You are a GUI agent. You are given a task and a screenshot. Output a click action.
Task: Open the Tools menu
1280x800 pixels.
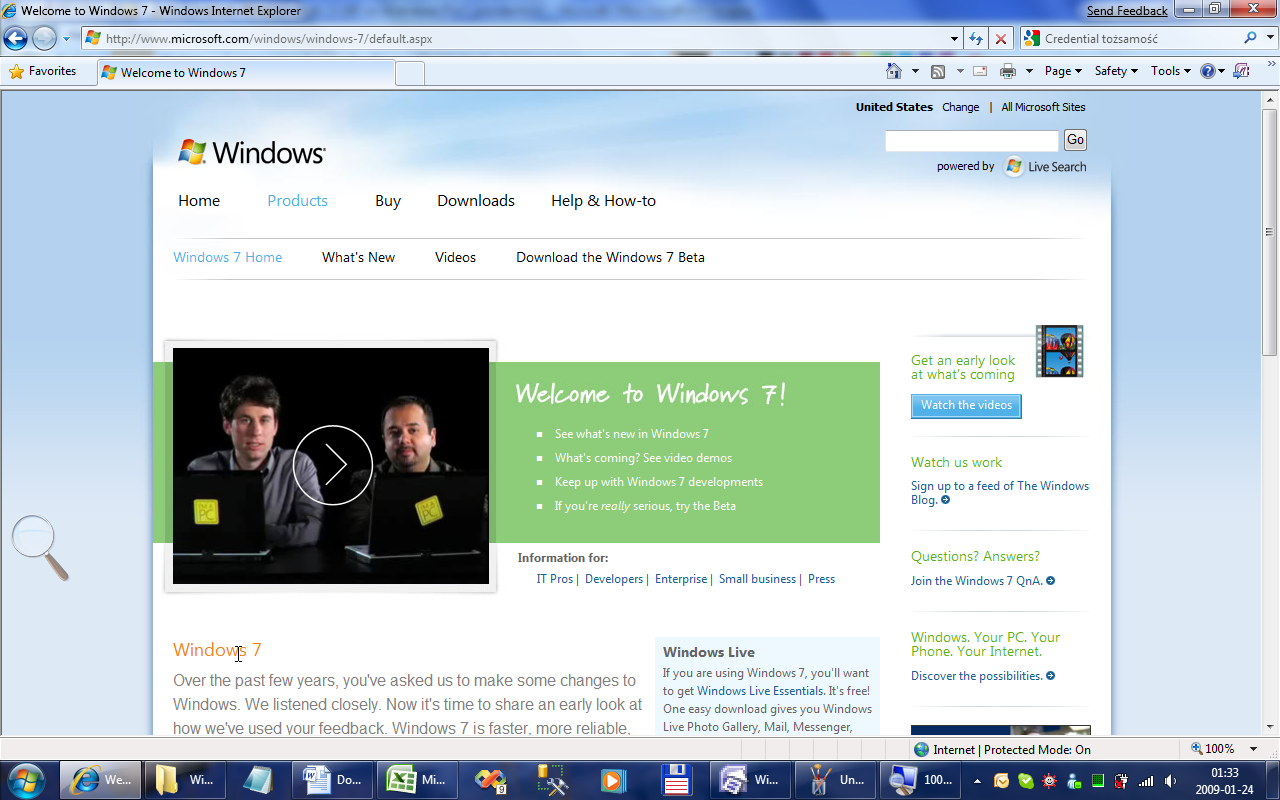click(x=1171, y=71)
